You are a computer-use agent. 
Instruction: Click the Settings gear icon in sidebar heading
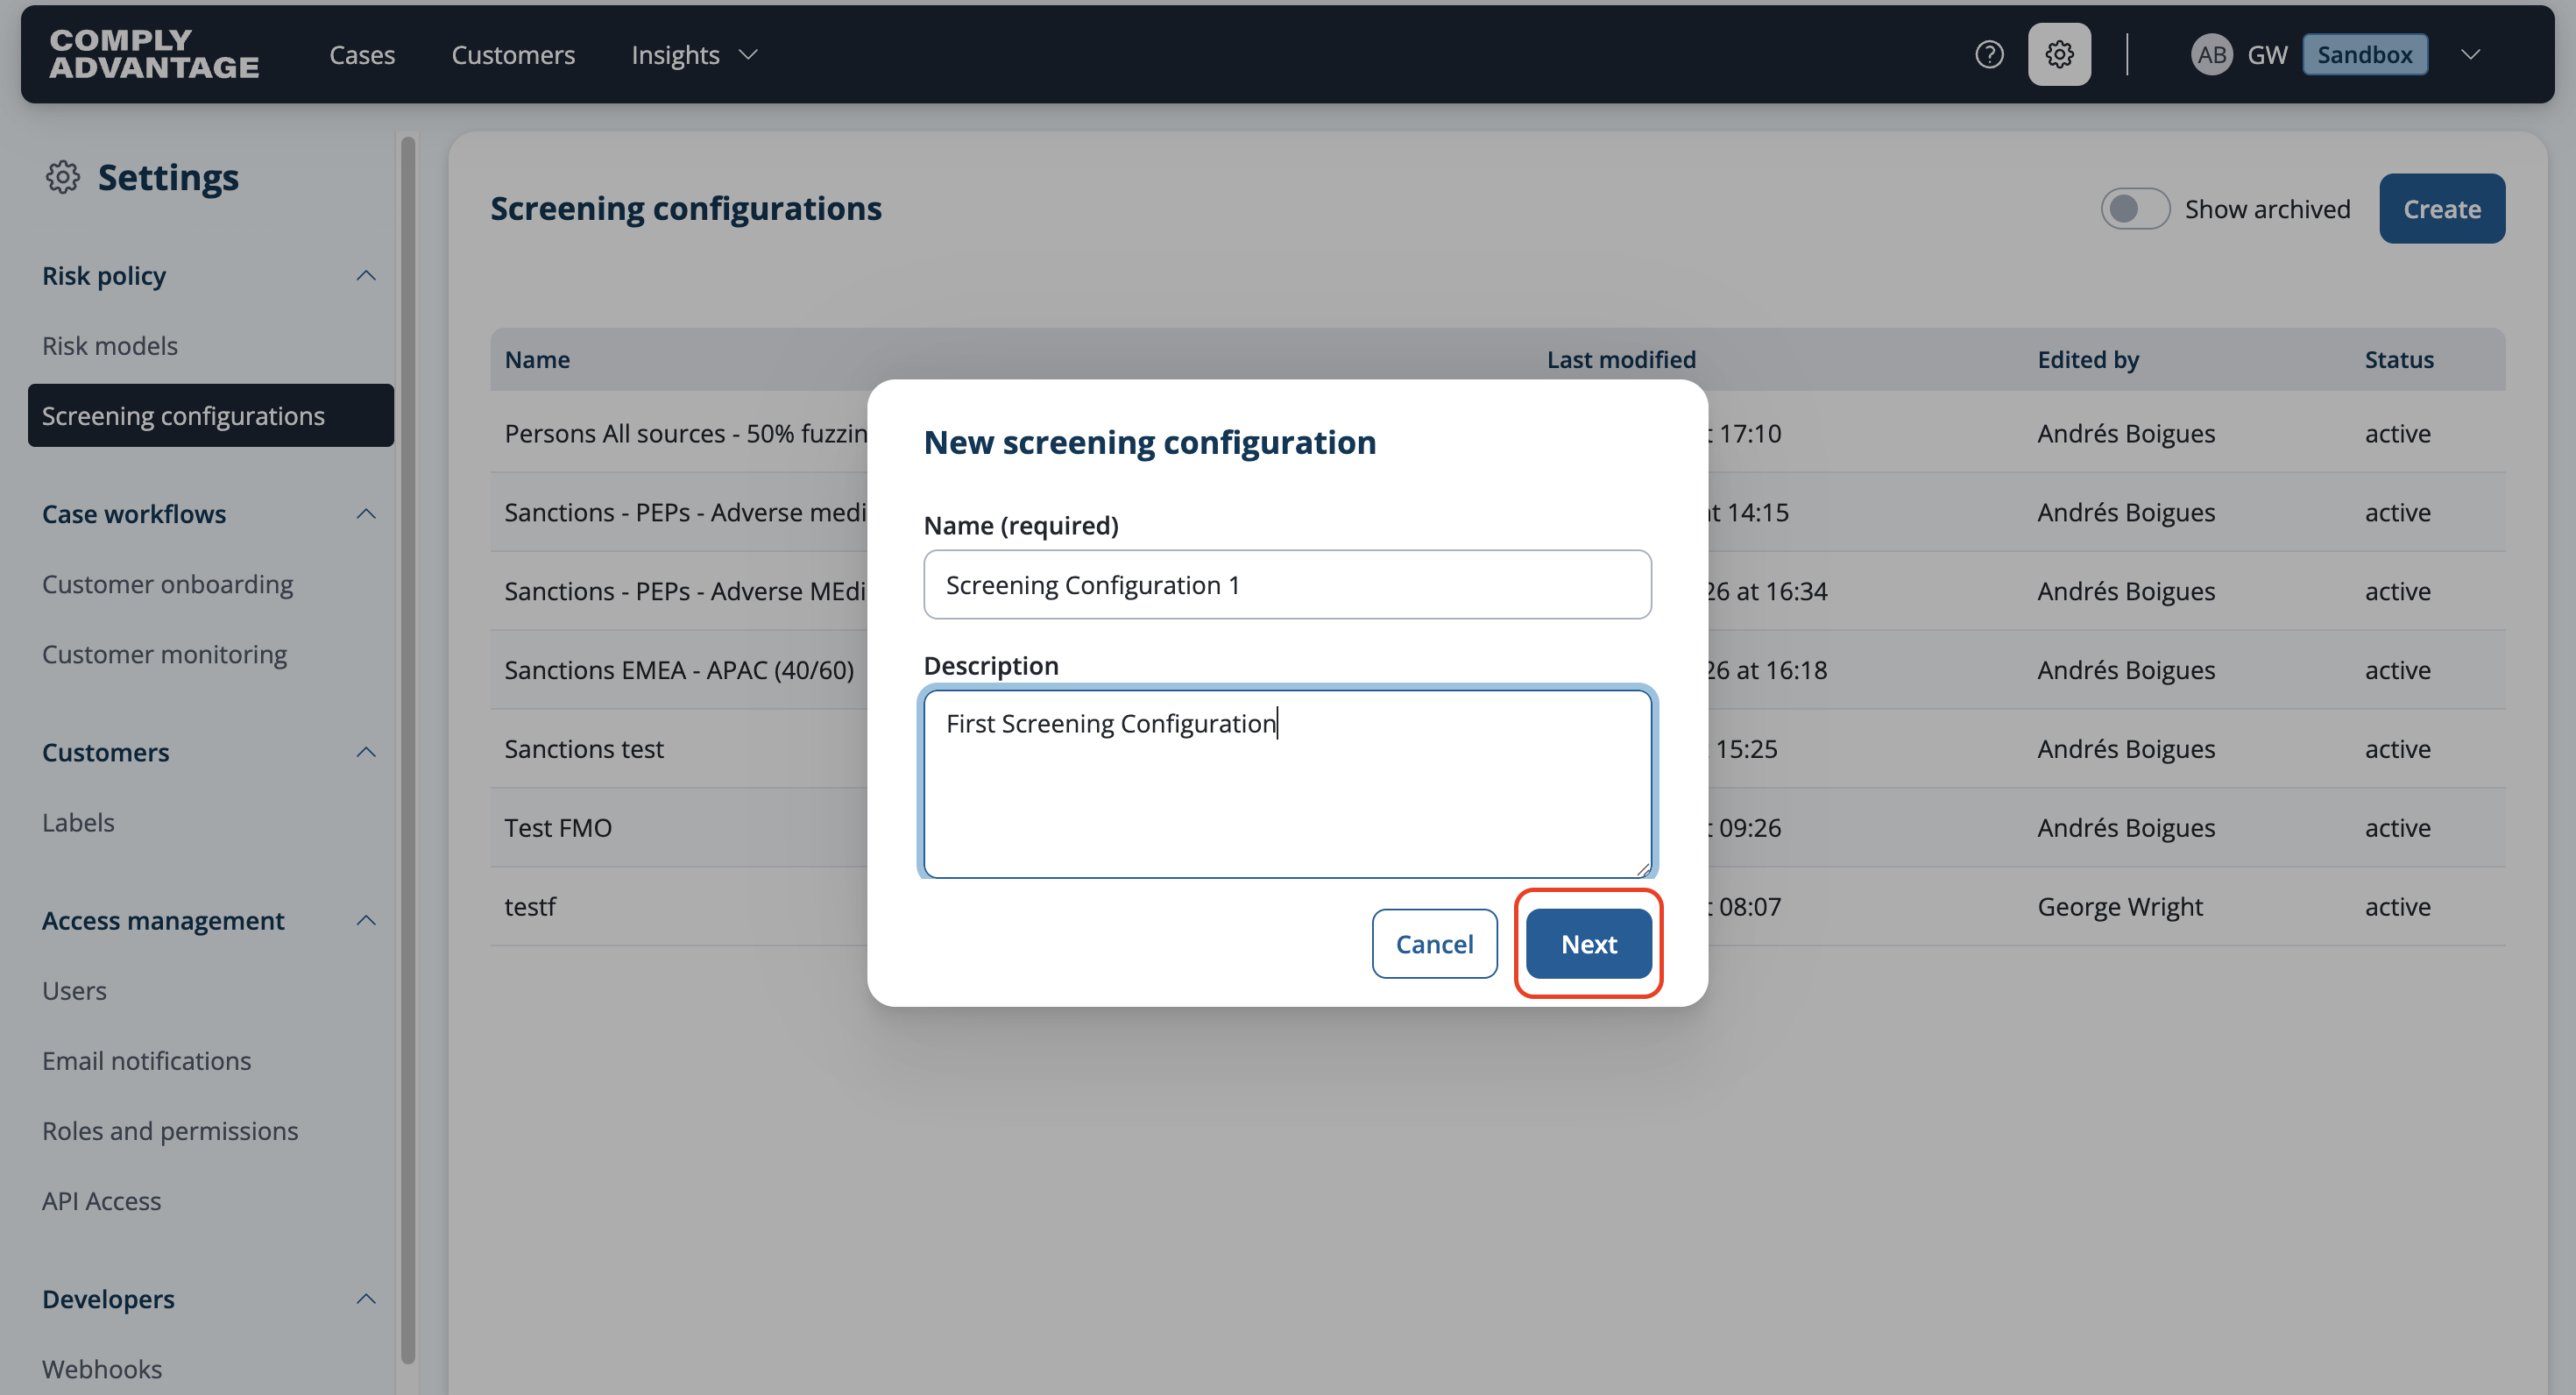point(62,177)
